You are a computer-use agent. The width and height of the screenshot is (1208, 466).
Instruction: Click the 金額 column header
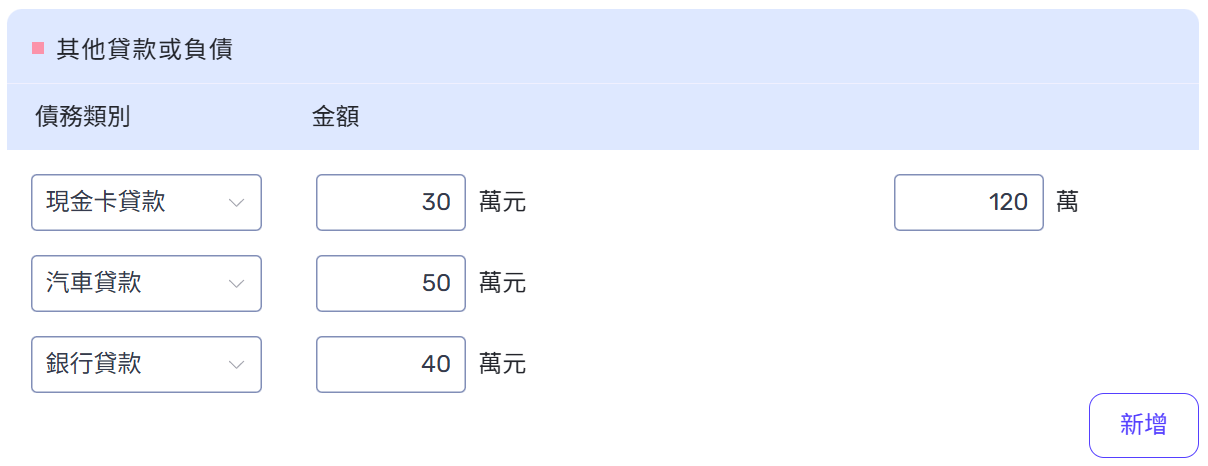point(336,117)
